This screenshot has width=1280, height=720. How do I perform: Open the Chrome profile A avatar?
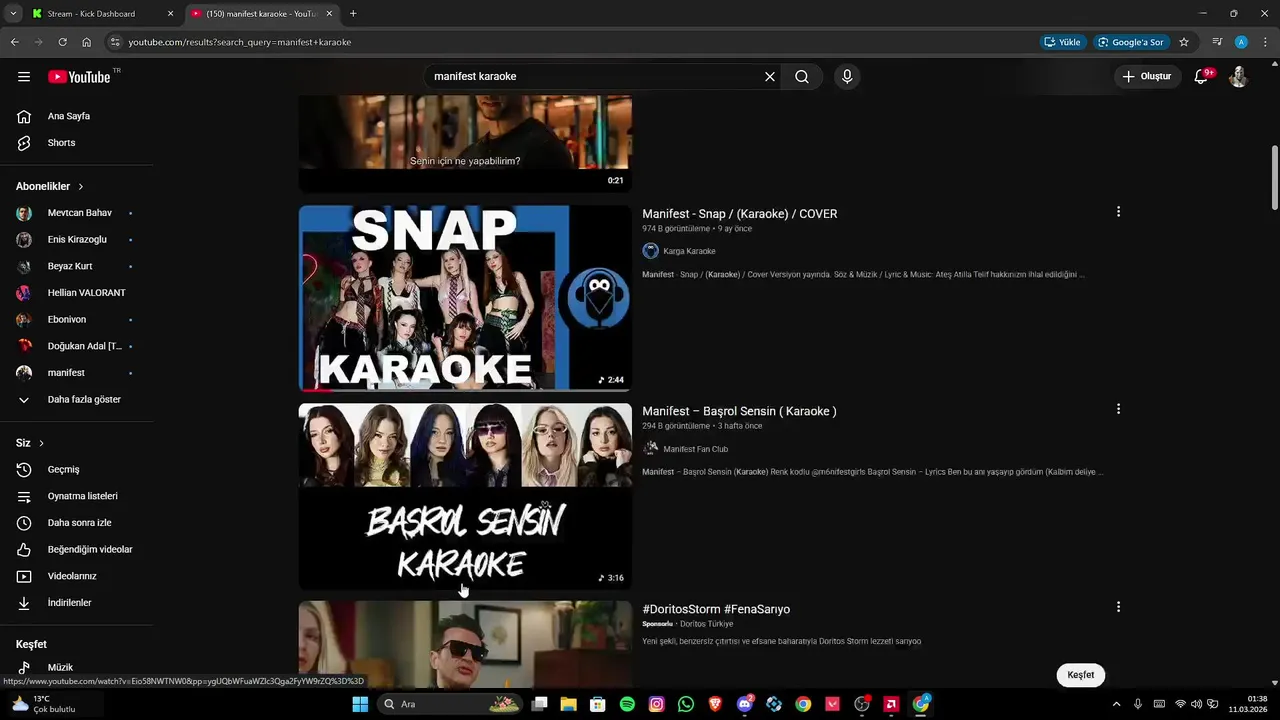(1241, 42)
